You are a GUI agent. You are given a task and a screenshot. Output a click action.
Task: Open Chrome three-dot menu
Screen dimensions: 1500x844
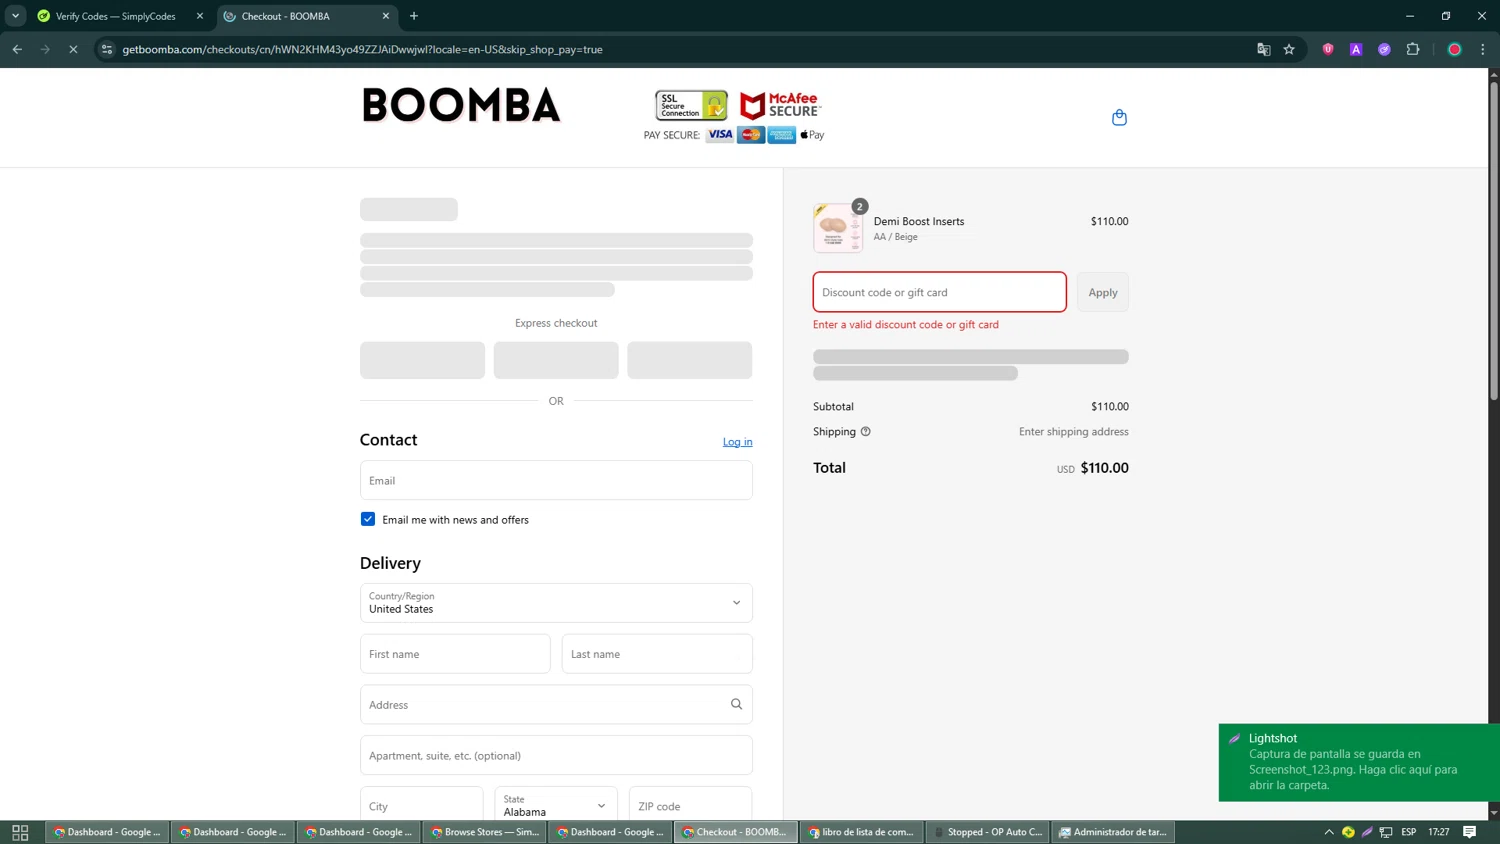(x=1483, y=49)
